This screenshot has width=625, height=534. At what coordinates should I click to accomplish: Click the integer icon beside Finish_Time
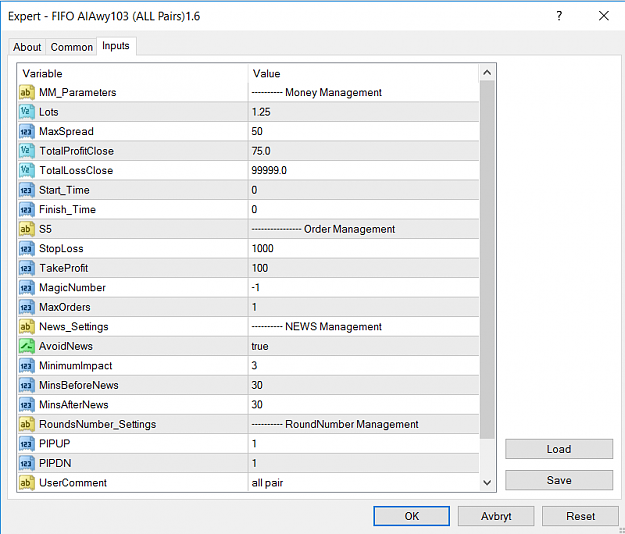pos(26,210)
